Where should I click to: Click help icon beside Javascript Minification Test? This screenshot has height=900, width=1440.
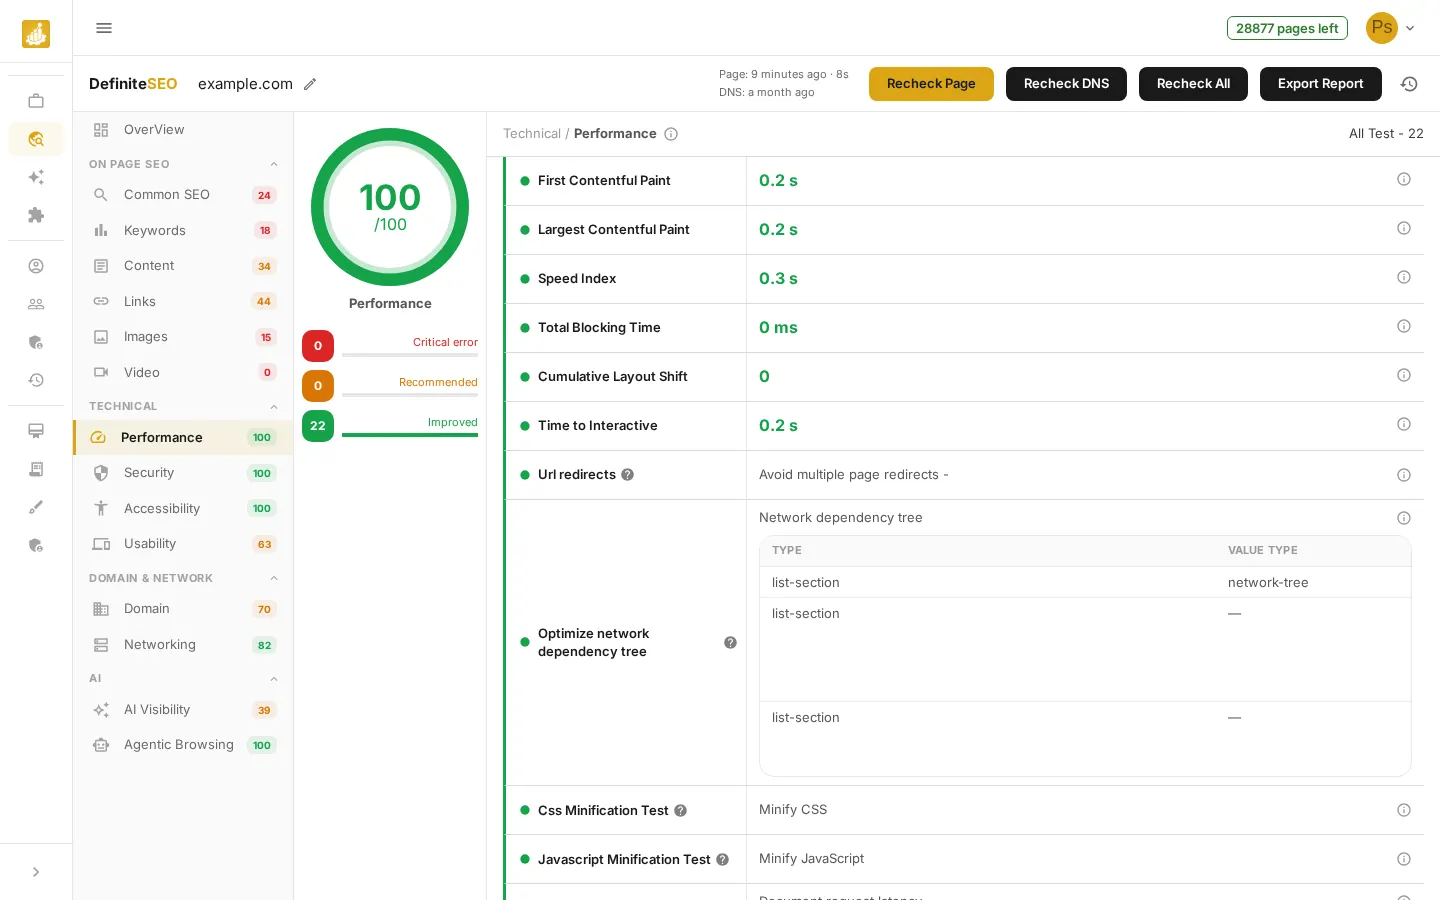722,860
